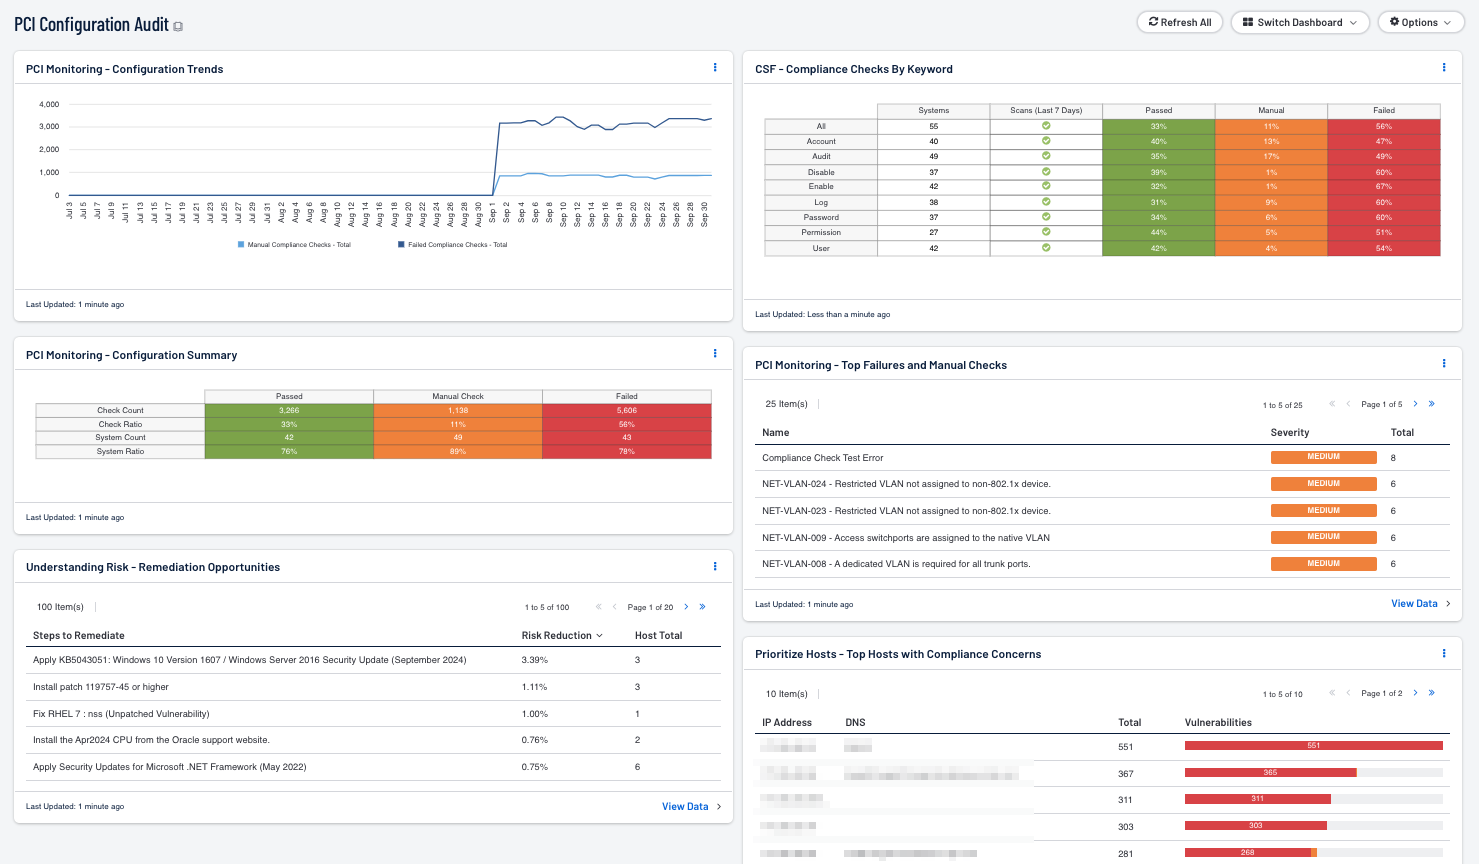This screenshot has width=1479, height=864.
Task: Select NET-VLAN-024 Restricted VLAN row
Action: click(1102, 484)
